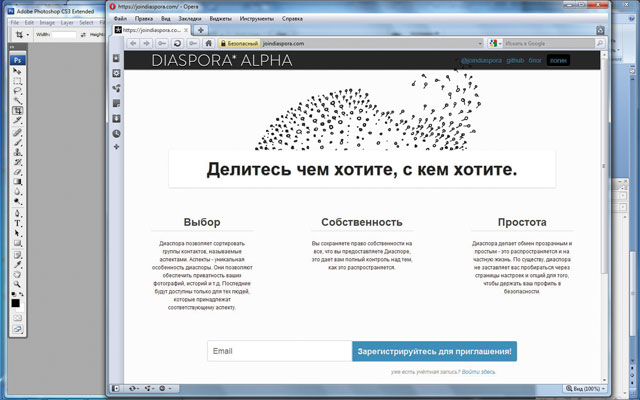Select the Magic Wand tool in Photoshop

[17, 100]
